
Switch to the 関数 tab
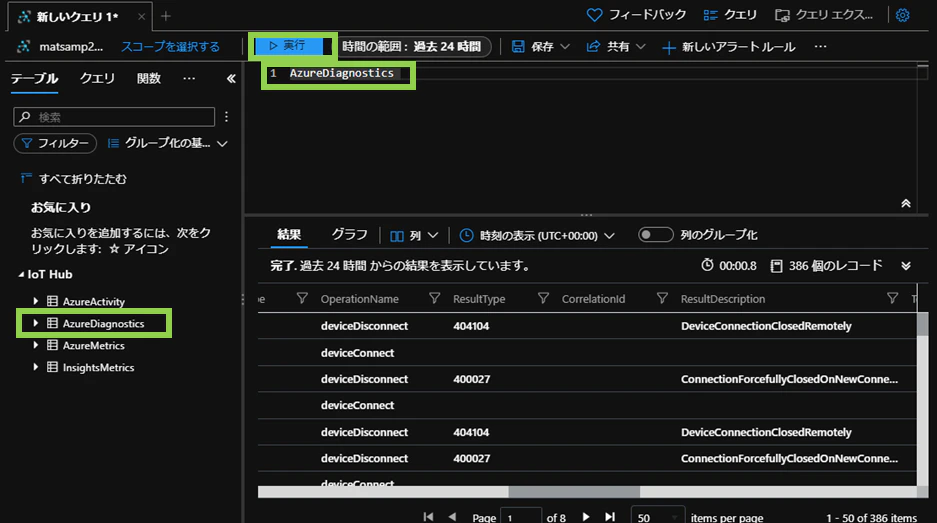click(149, 78)
